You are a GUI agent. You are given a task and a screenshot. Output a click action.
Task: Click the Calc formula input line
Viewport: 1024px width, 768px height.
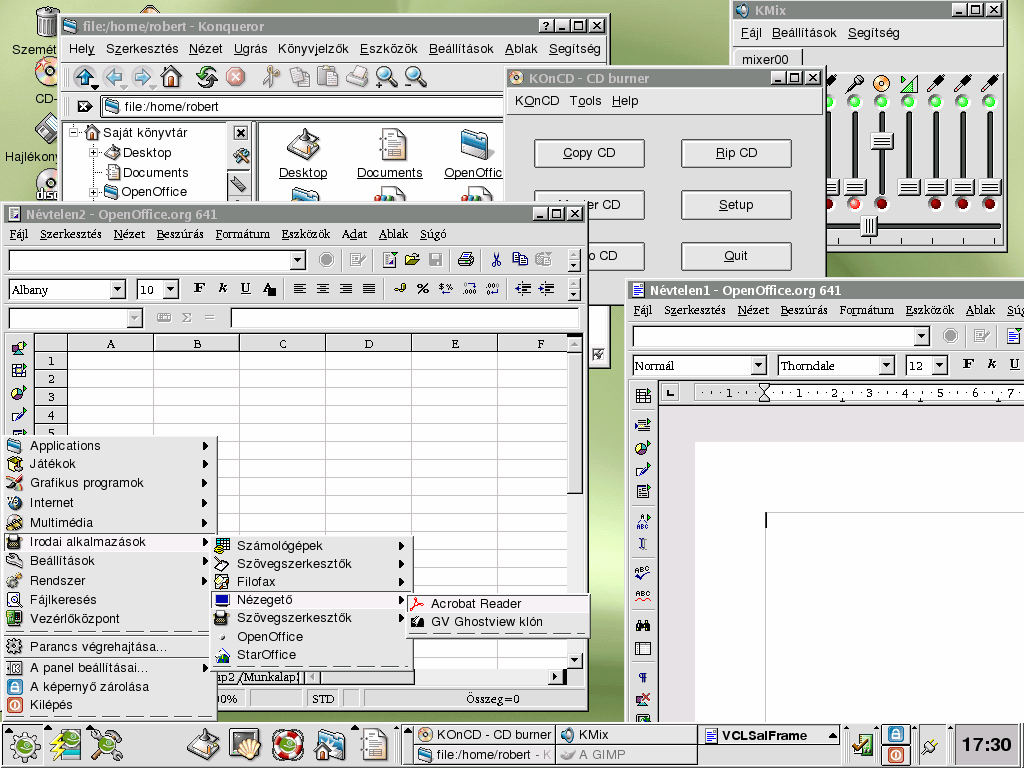tap(405, 317)
